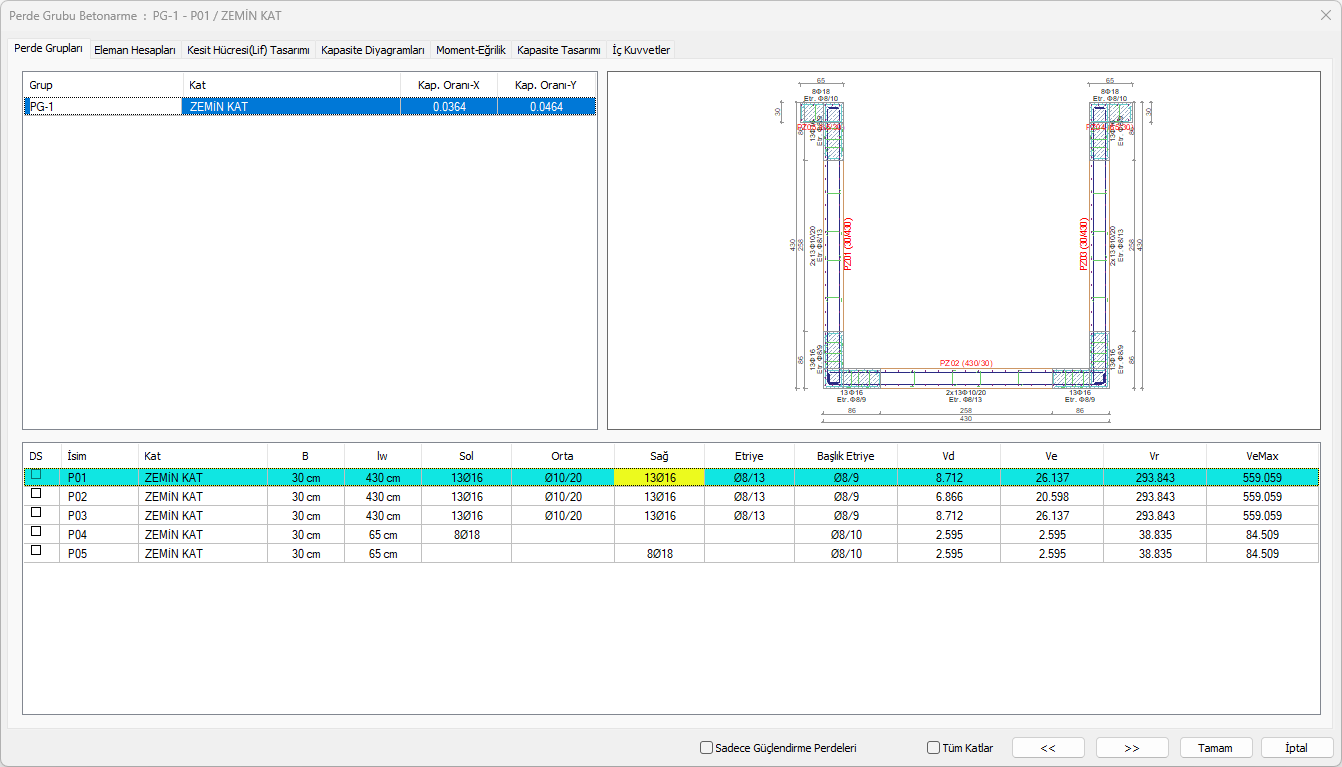Switch to Eleman Hesapları tab
This screenshot has width=1342, height=767.
pyautogui.click(x=135, y=50)
